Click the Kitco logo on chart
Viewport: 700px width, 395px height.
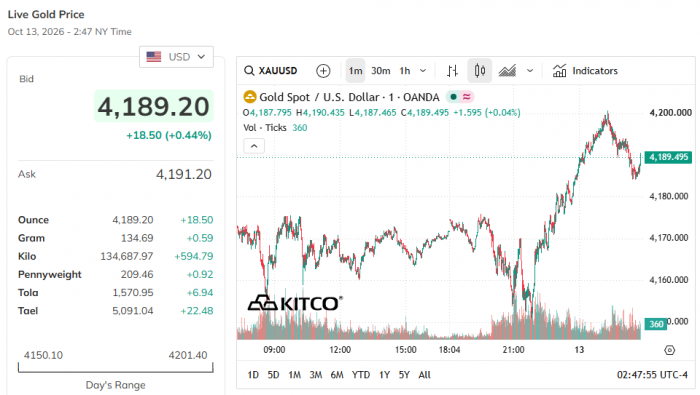click(x=295, y=304)
